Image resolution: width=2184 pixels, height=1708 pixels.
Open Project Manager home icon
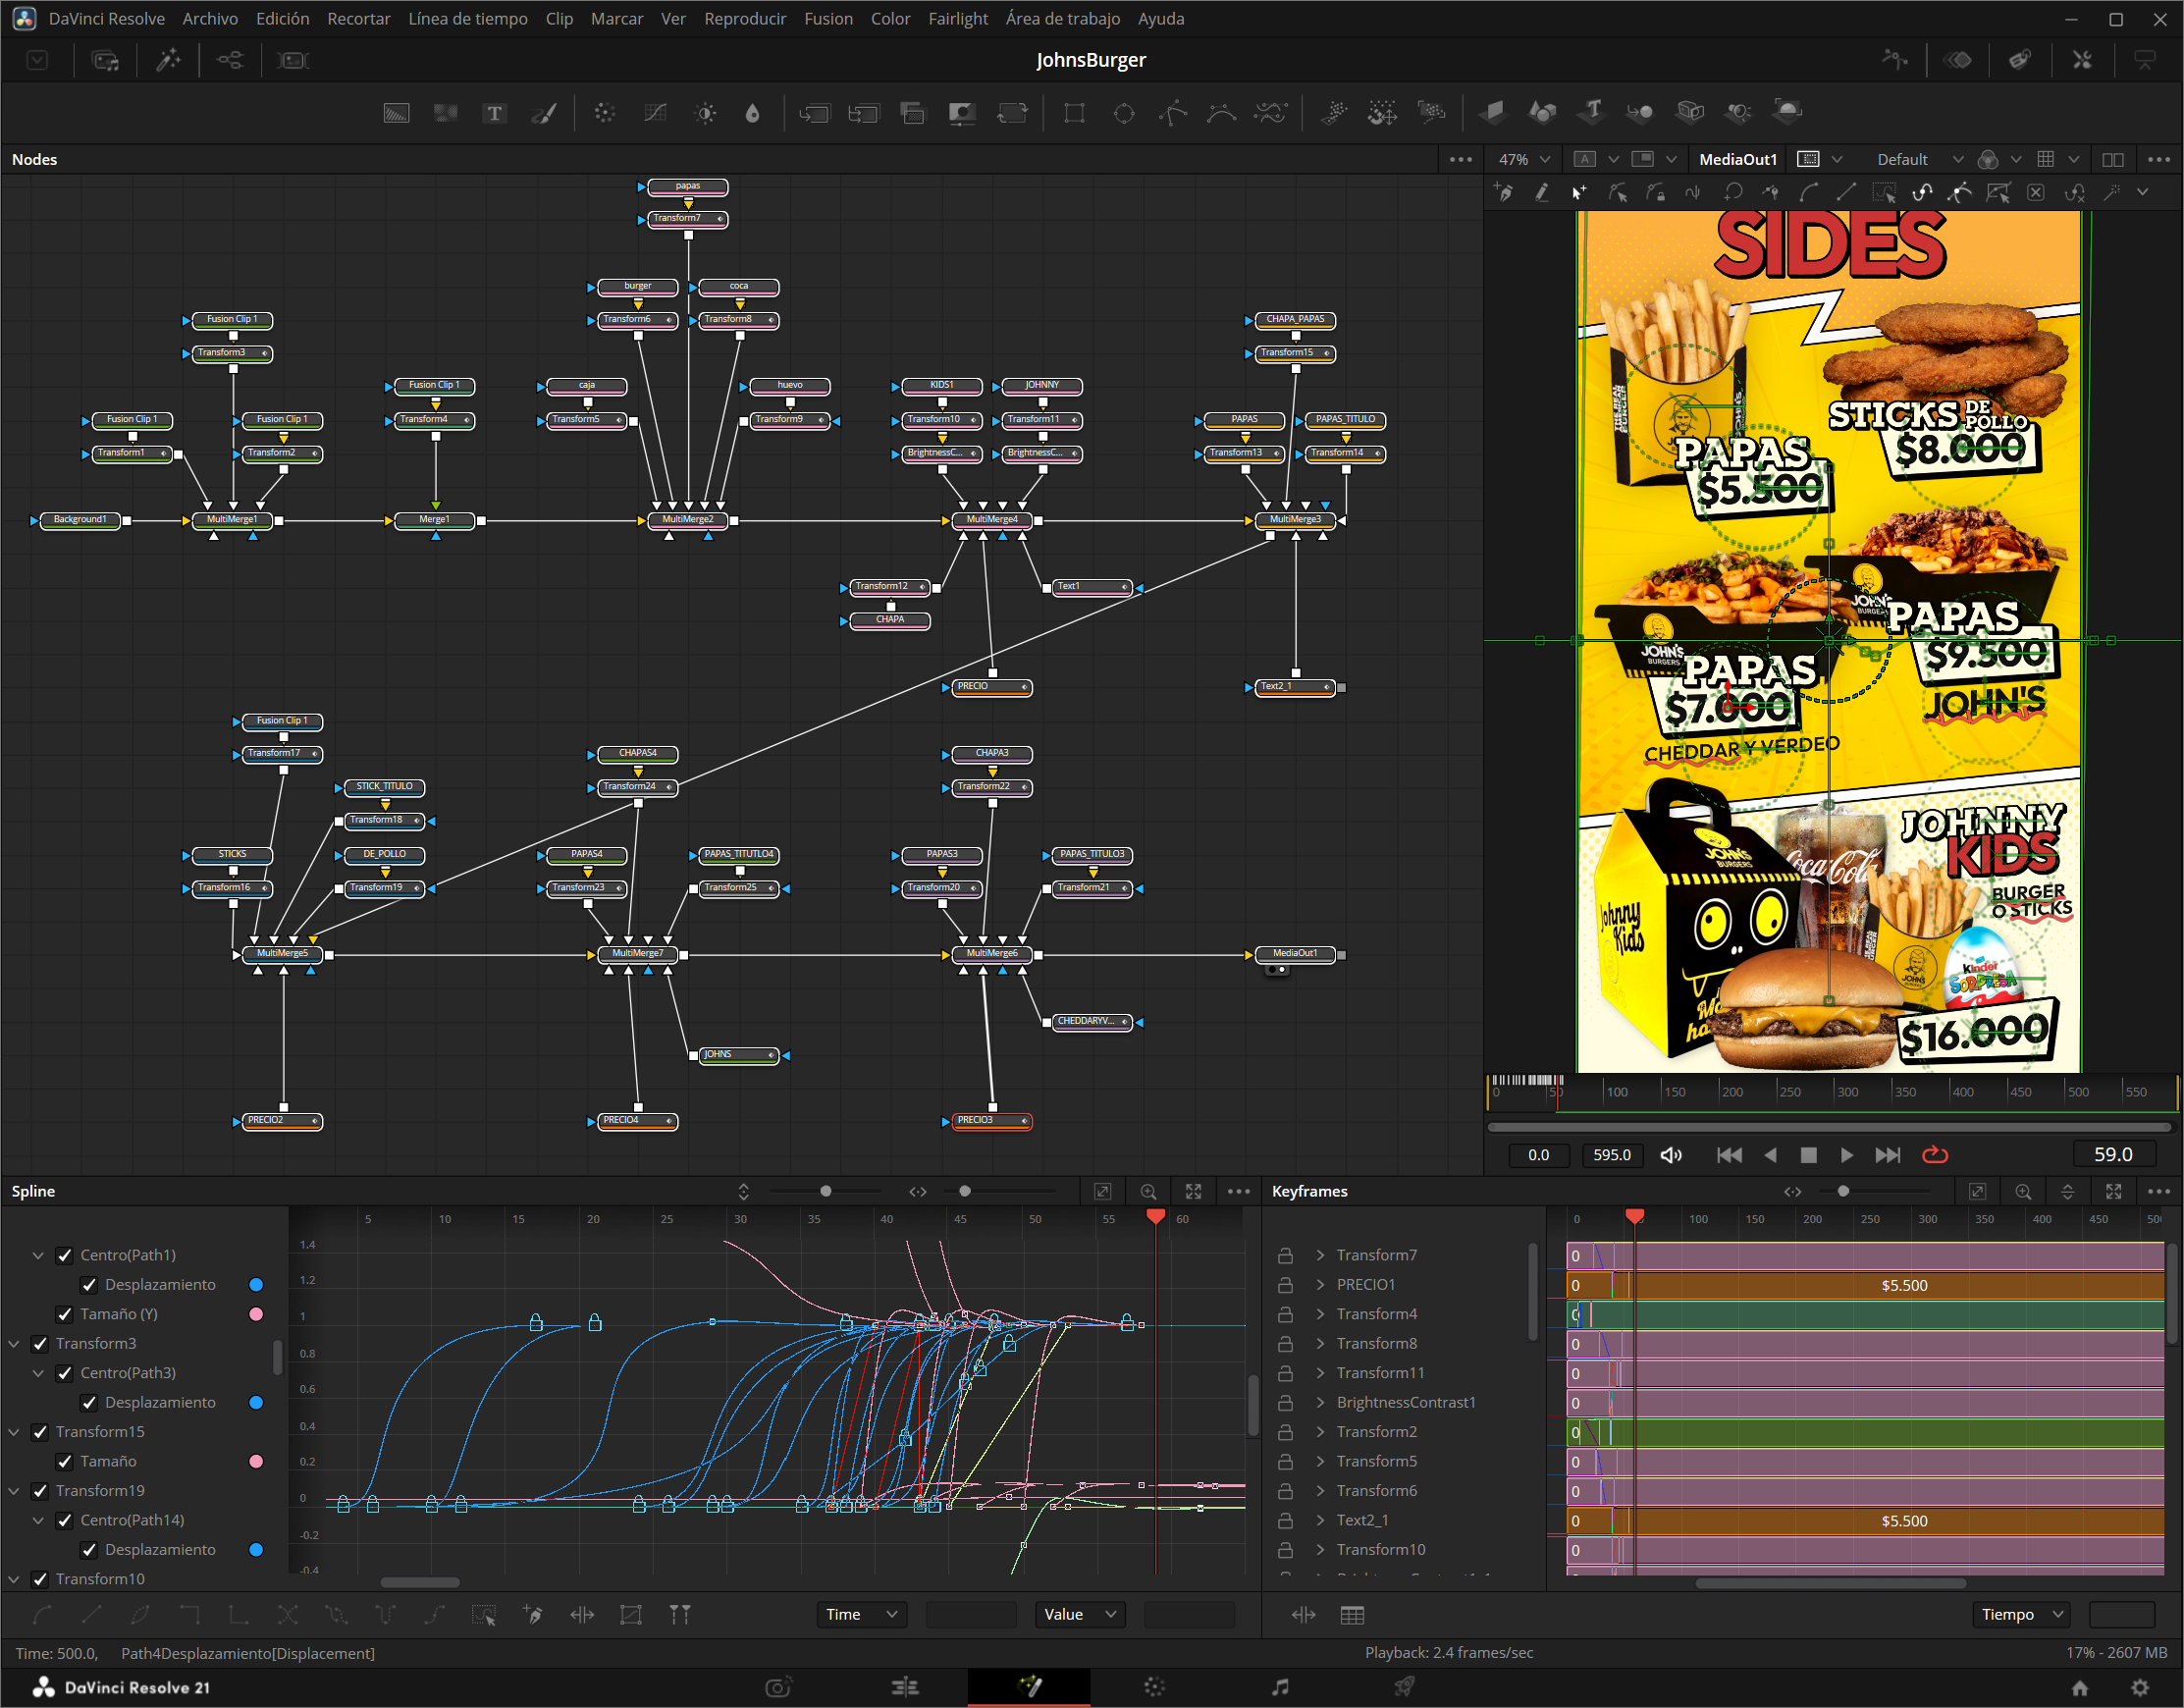click(x=2080, y=1687)
